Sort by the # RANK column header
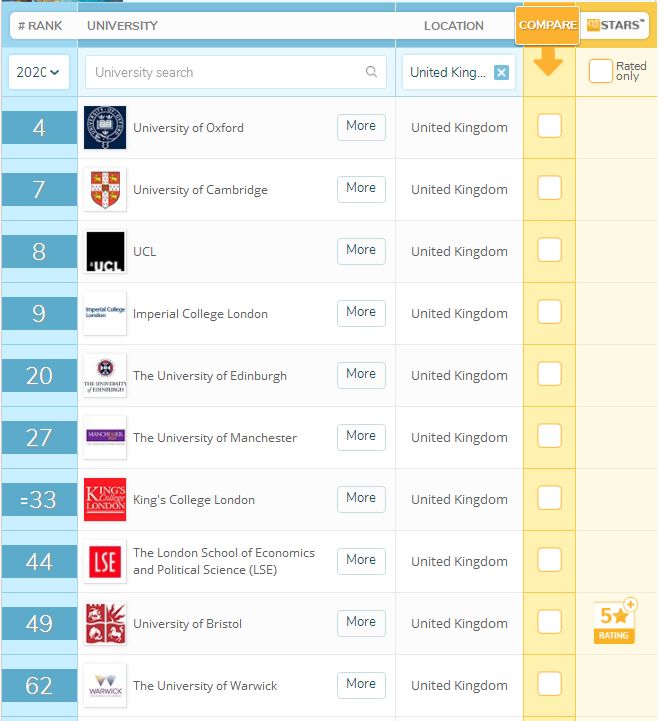The image size is (664, 721). point(40,26)
